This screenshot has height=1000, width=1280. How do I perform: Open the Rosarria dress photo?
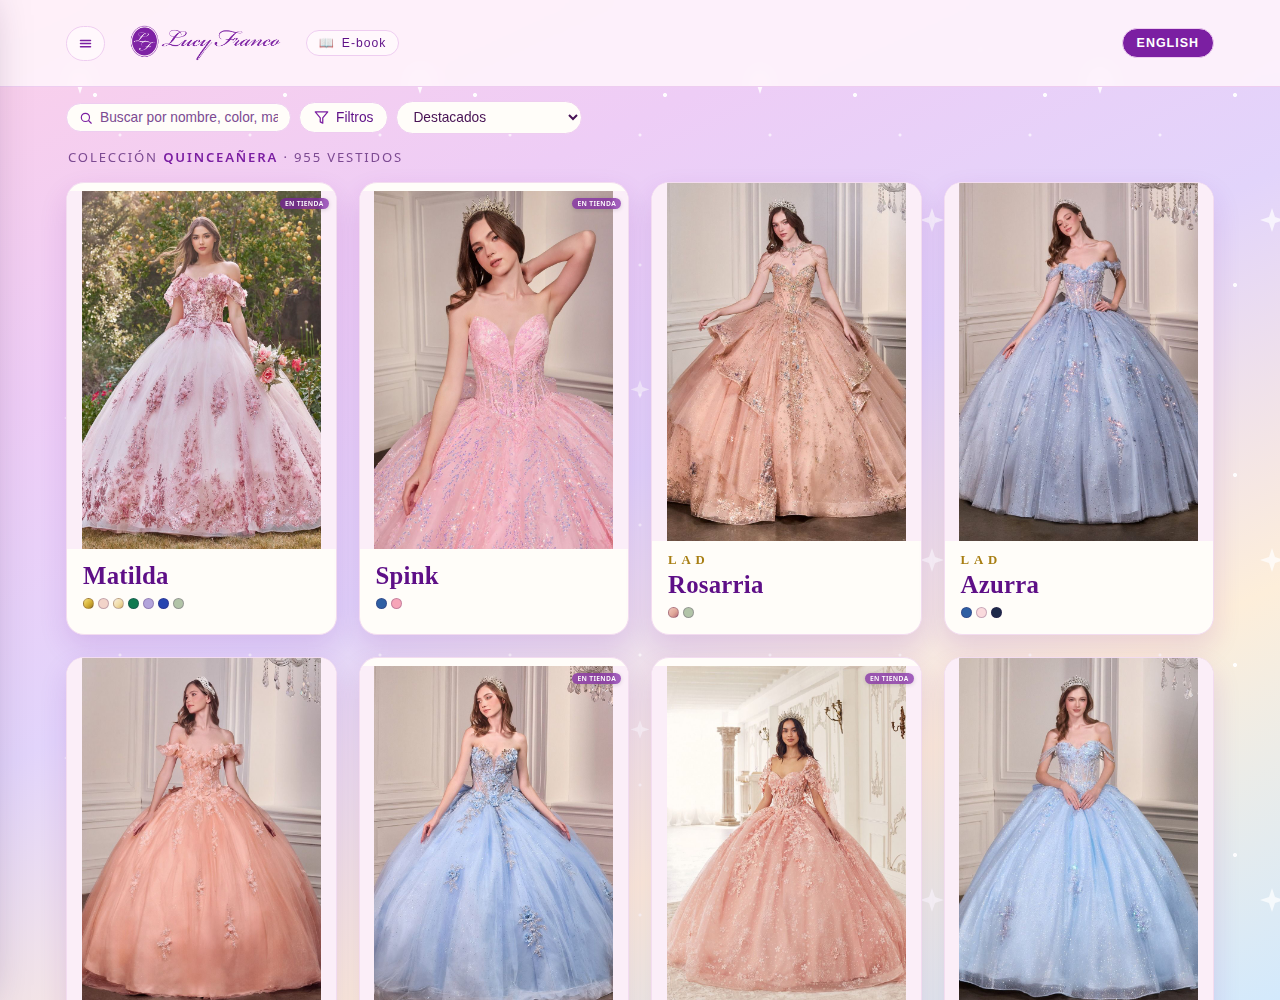pyautogui.click(x=786, y=362)
